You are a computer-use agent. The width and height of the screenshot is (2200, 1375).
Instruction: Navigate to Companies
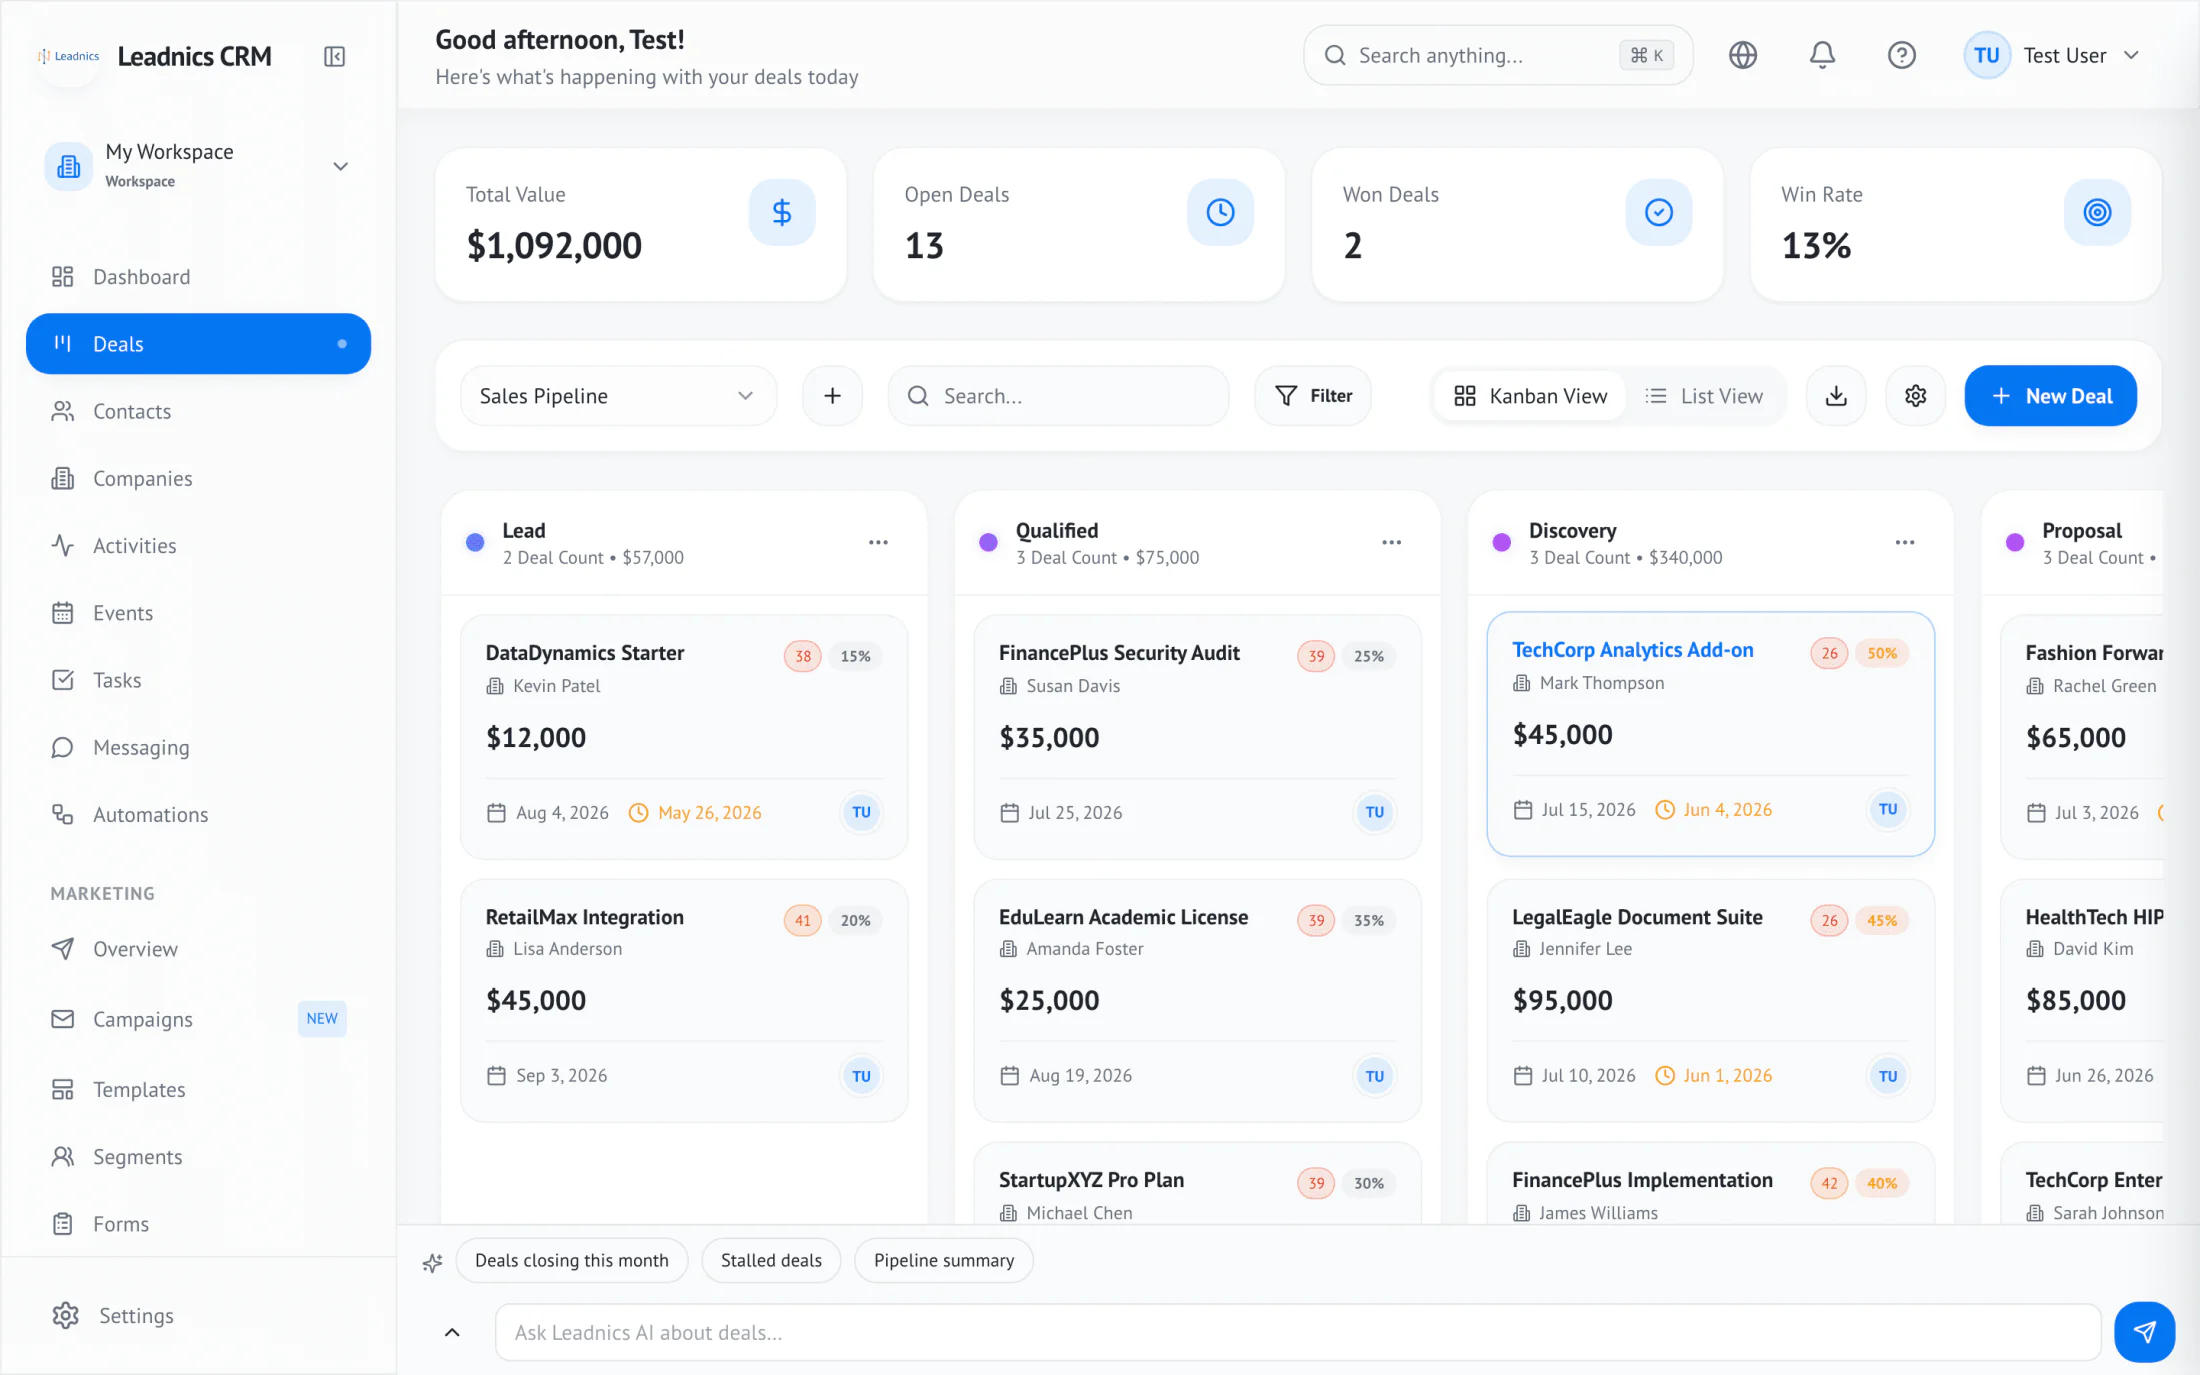[x=198, y=478]
